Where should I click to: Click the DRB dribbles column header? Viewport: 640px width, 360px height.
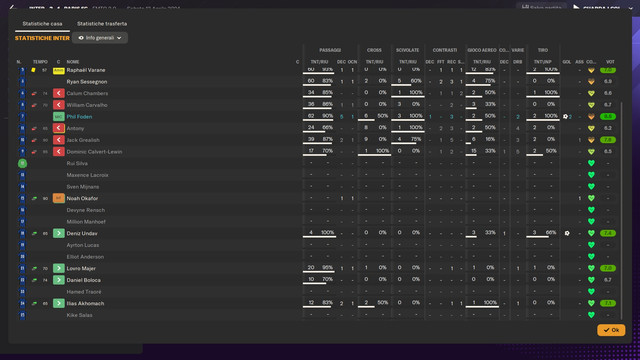pos(518,62)
